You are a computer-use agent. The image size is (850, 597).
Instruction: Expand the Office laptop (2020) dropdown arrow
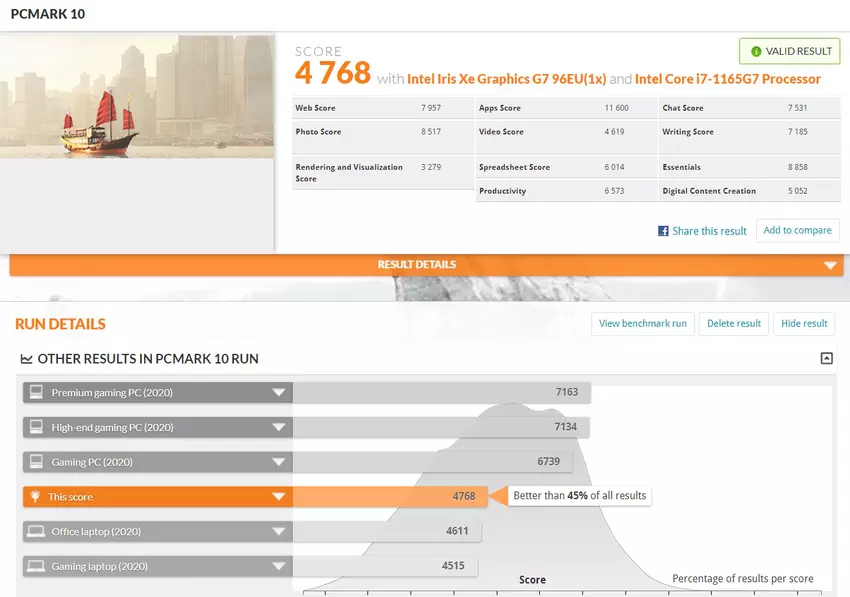pyautogui.click(x=279, y=532)
